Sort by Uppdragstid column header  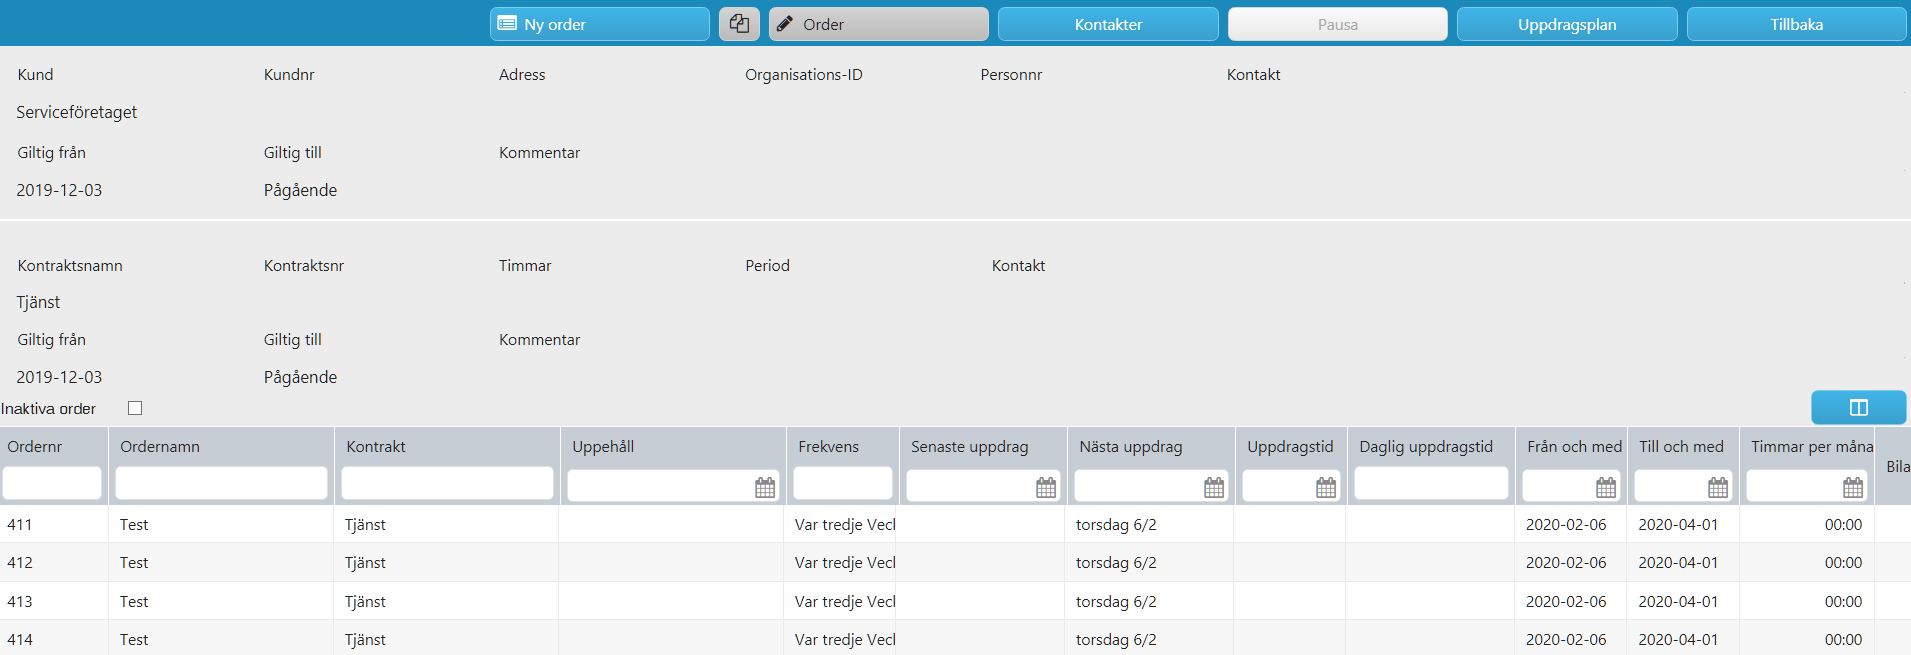point(1291,447)
